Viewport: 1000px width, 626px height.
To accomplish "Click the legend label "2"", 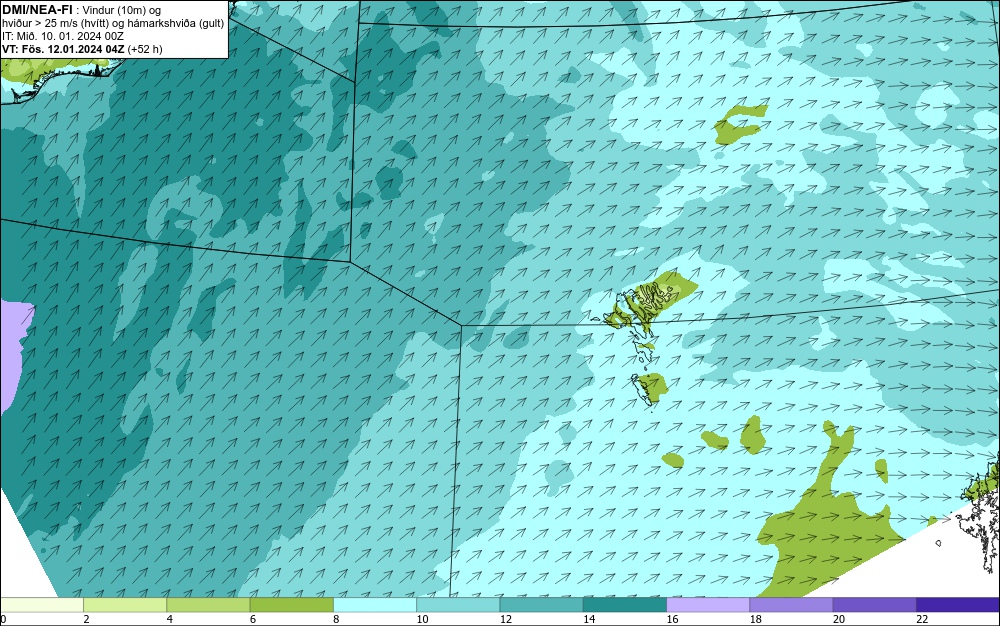I will pyautogui.click(x=86, y=619).
